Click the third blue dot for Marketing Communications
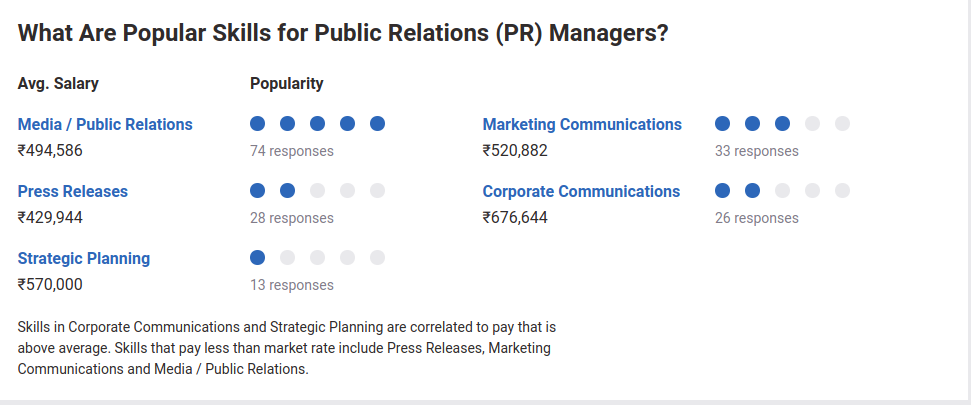Screen dimensions: 971x405 pyautogui.click(x=782, y=124)
